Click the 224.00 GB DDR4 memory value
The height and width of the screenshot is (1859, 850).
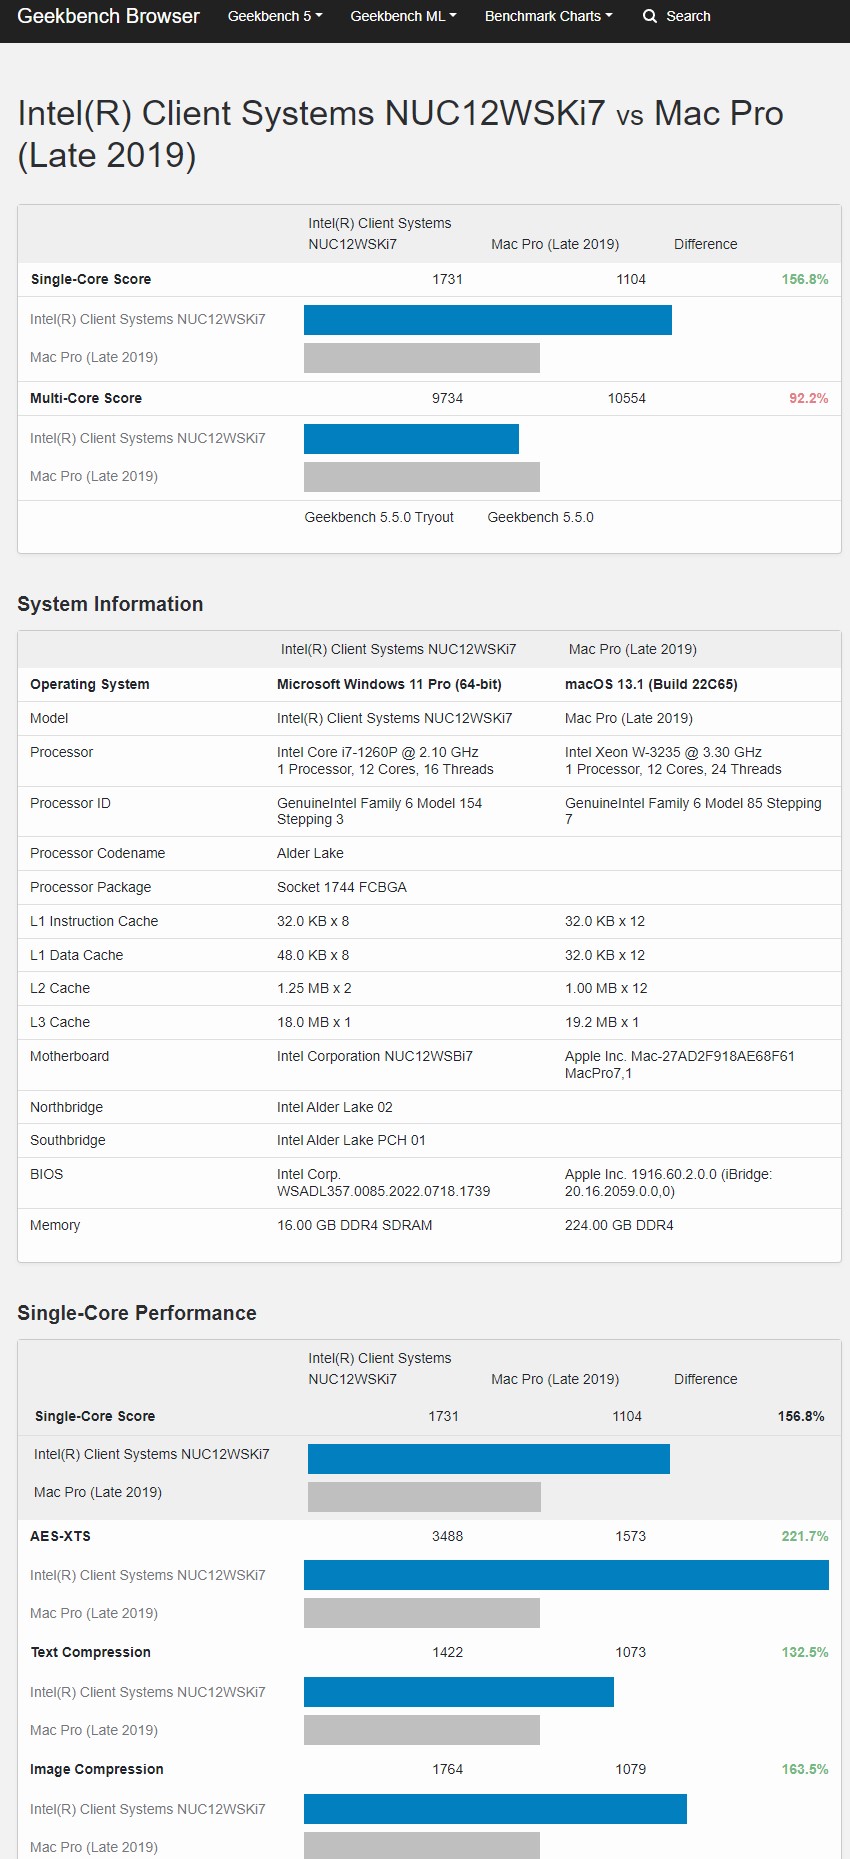point(619,1226)
